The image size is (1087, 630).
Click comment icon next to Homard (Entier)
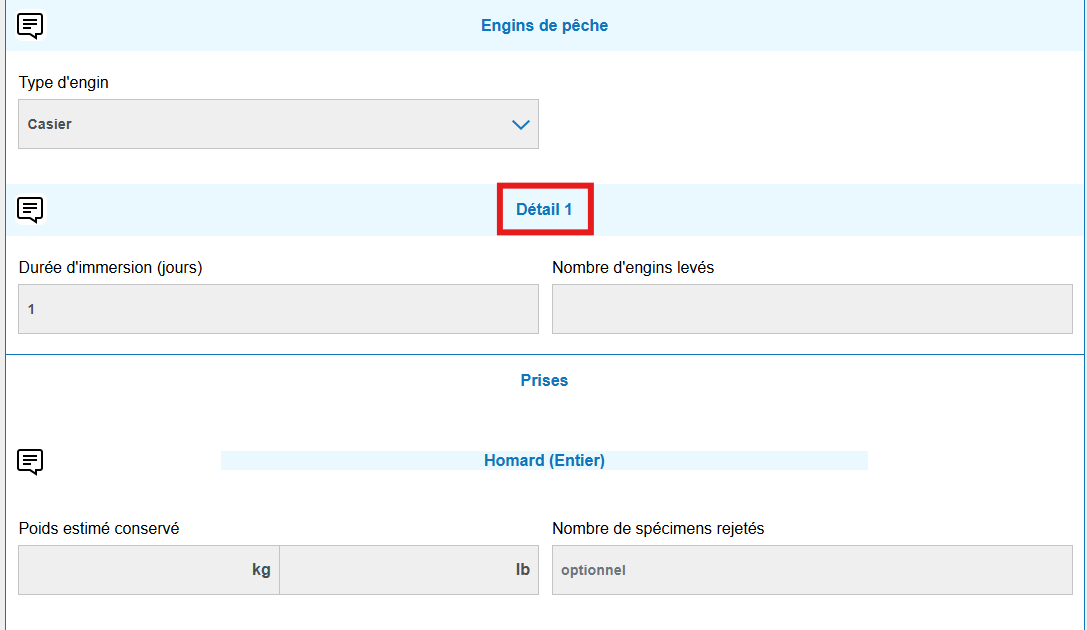click(x=31, y=461)
